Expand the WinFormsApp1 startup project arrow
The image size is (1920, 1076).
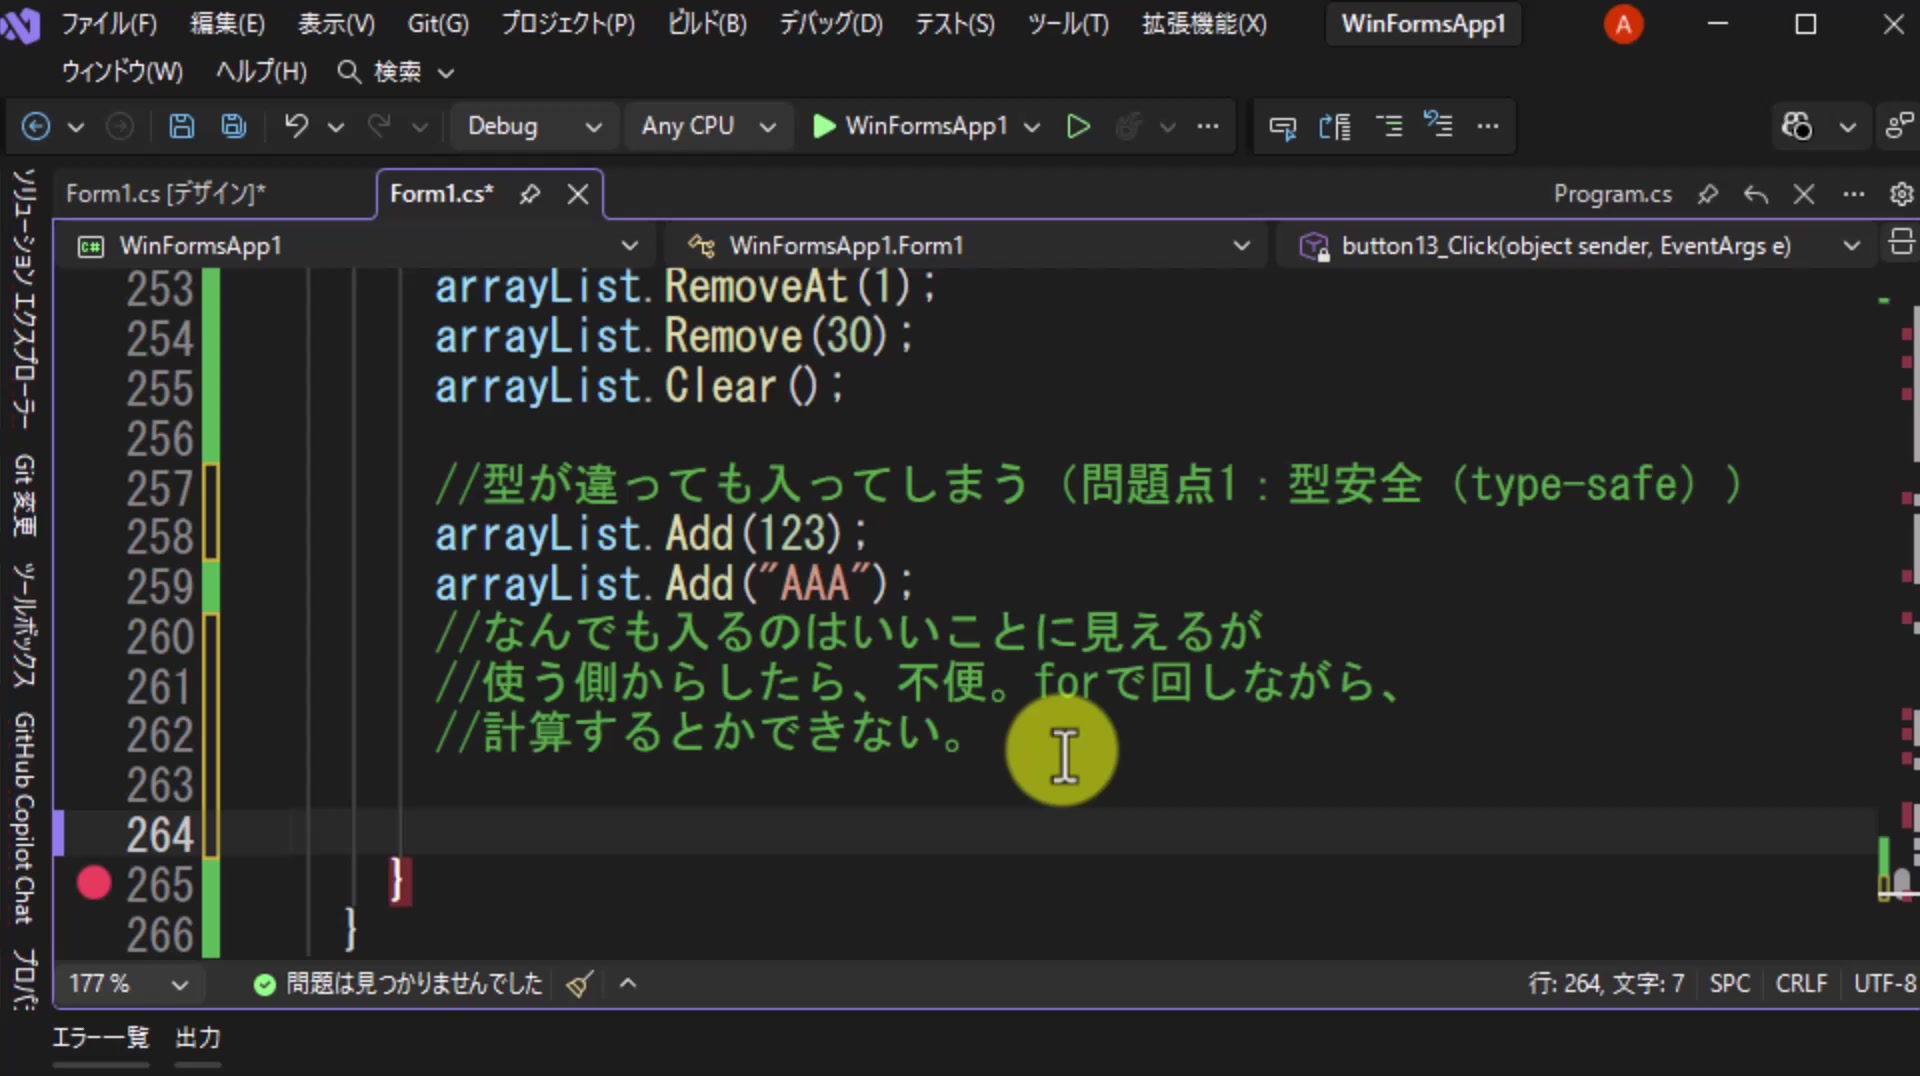pos(1033,127)
